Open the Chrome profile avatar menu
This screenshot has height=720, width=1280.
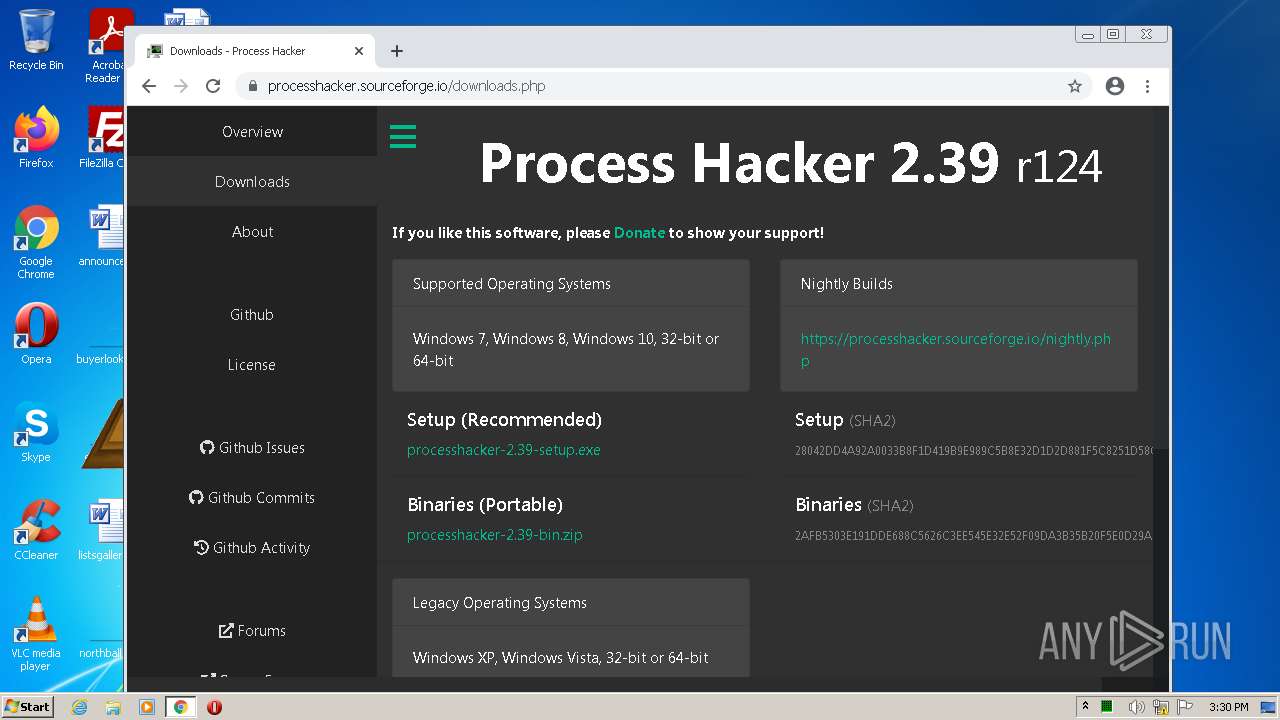coord(1115,86)
